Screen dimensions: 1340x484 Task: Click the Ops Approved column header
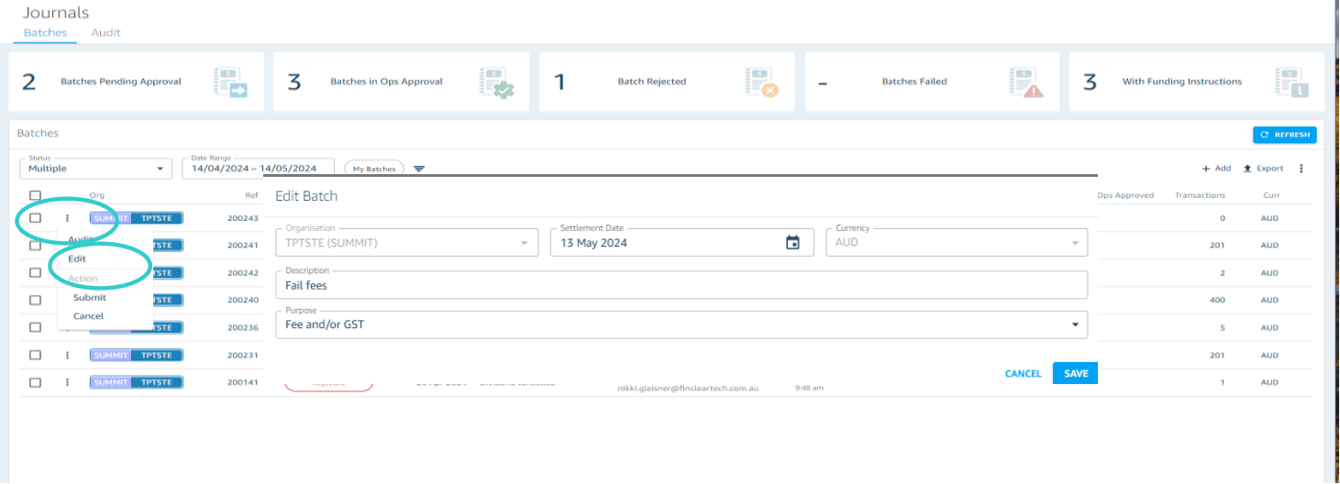tap(1126, 196)
